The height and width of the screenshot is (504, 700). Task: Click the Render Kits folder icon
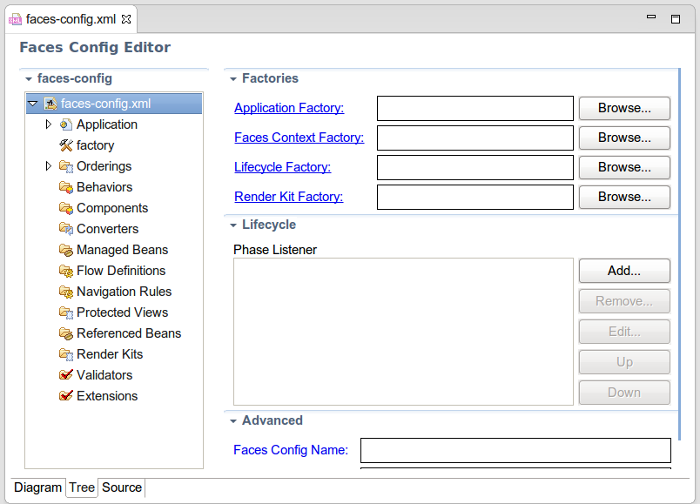pyautogui.click(x=66, y=355)
